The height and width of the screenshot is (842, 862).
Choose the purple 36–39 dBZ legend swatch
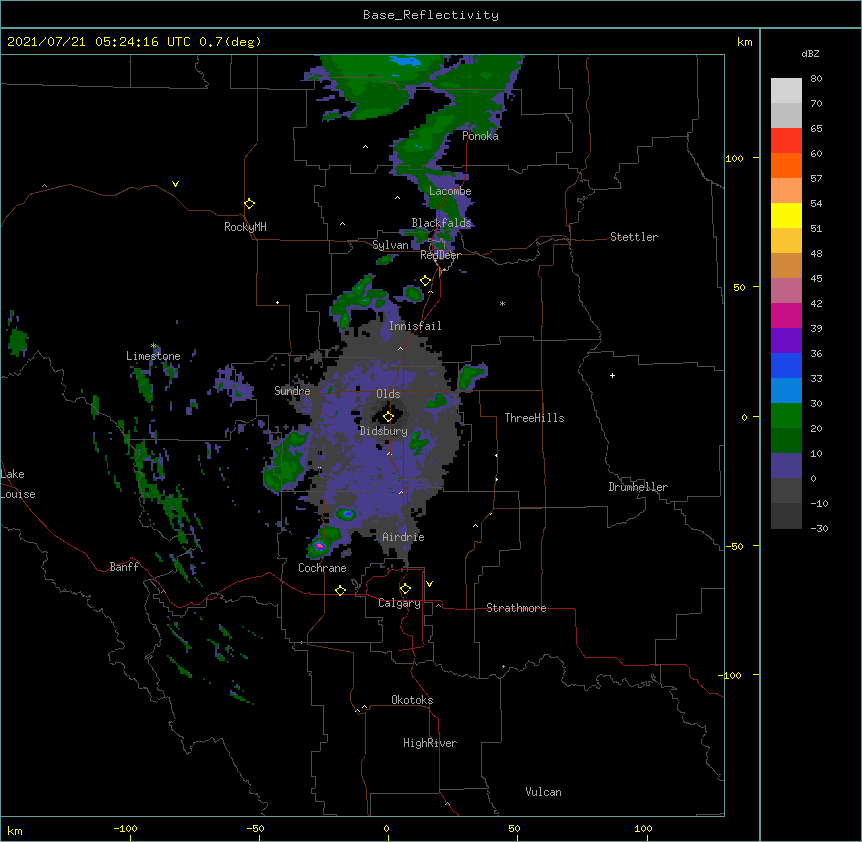pyautogui.click(x=786, y=341)
